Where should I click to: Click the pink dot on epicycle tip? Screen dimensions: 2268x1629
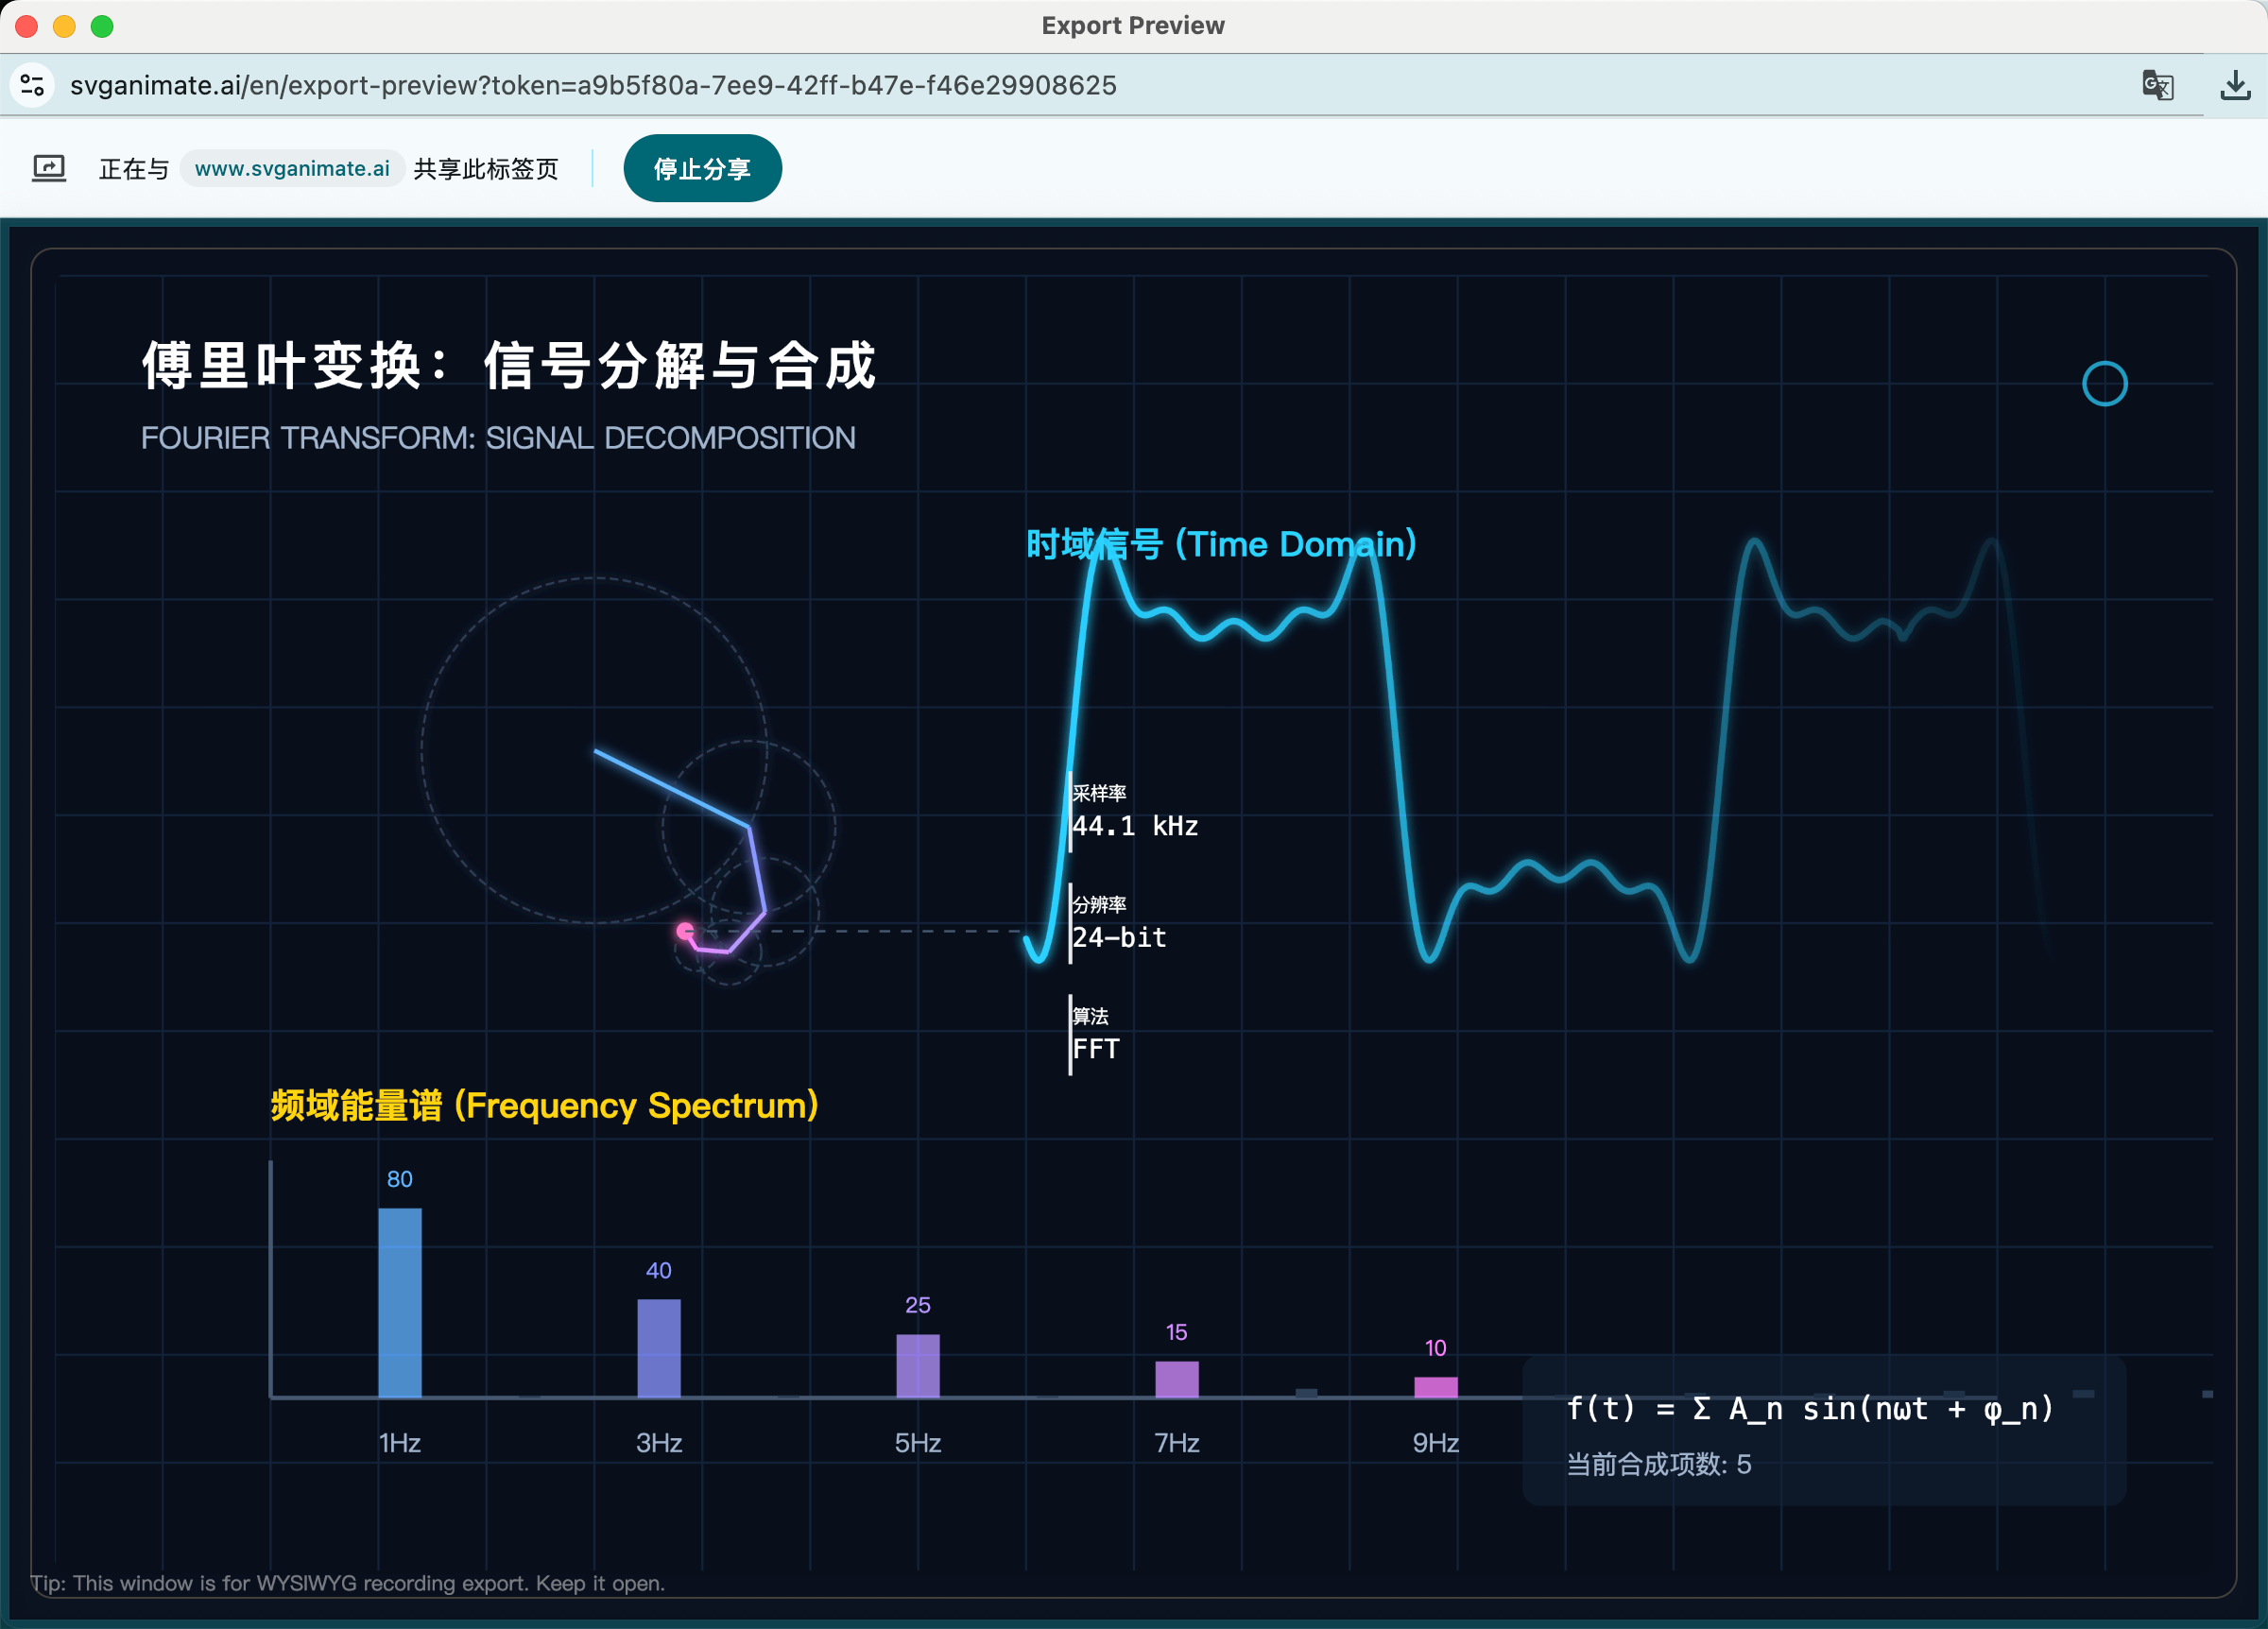coord(685,931)
